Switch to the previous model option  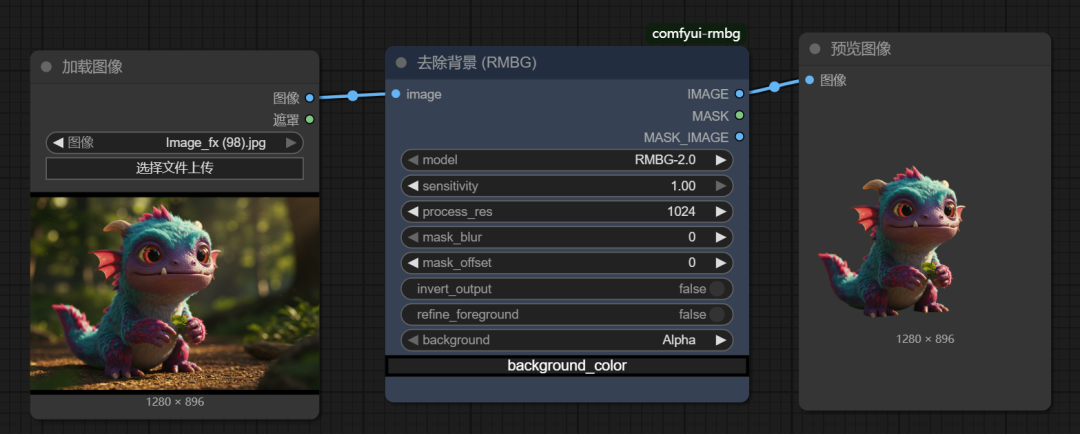pos(413,160)
